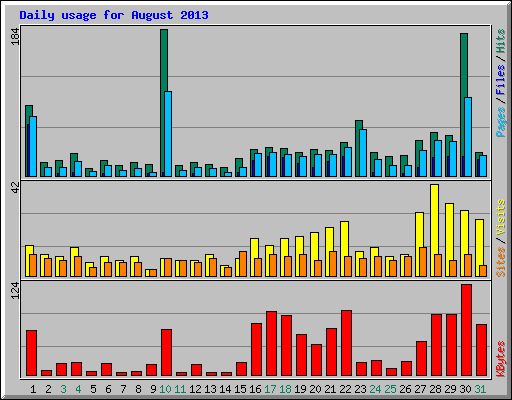Click the Sites legend label
Image resolution: width=512 pixels, height=400 pixels.
[x=500, y=262]
